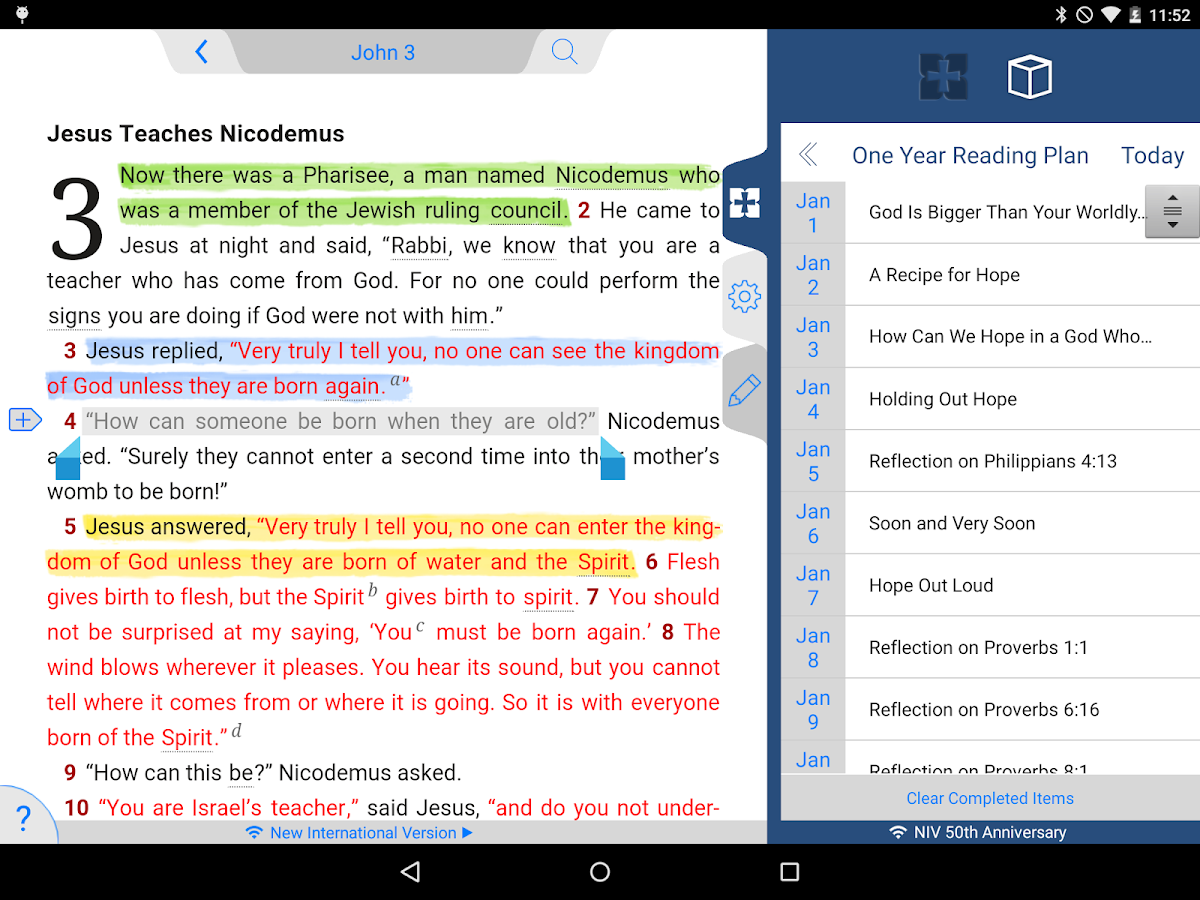Open 'Soon and Very Soon' reading
Image resolution: width=1200 pixels, height=900 pixels.
coord(1023,523)
